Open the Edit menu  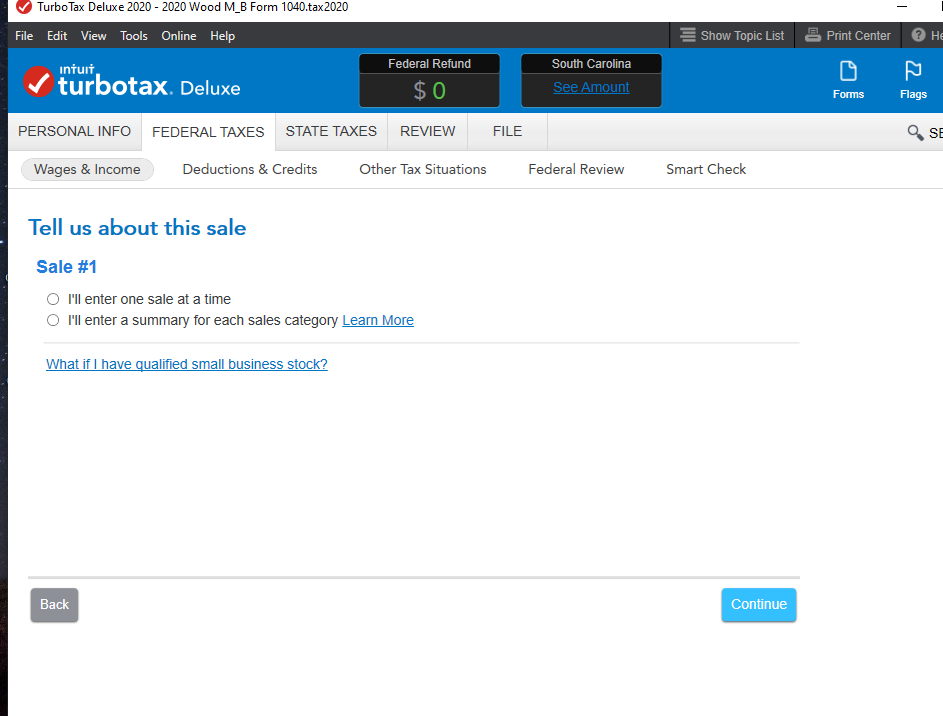[57, 35]
